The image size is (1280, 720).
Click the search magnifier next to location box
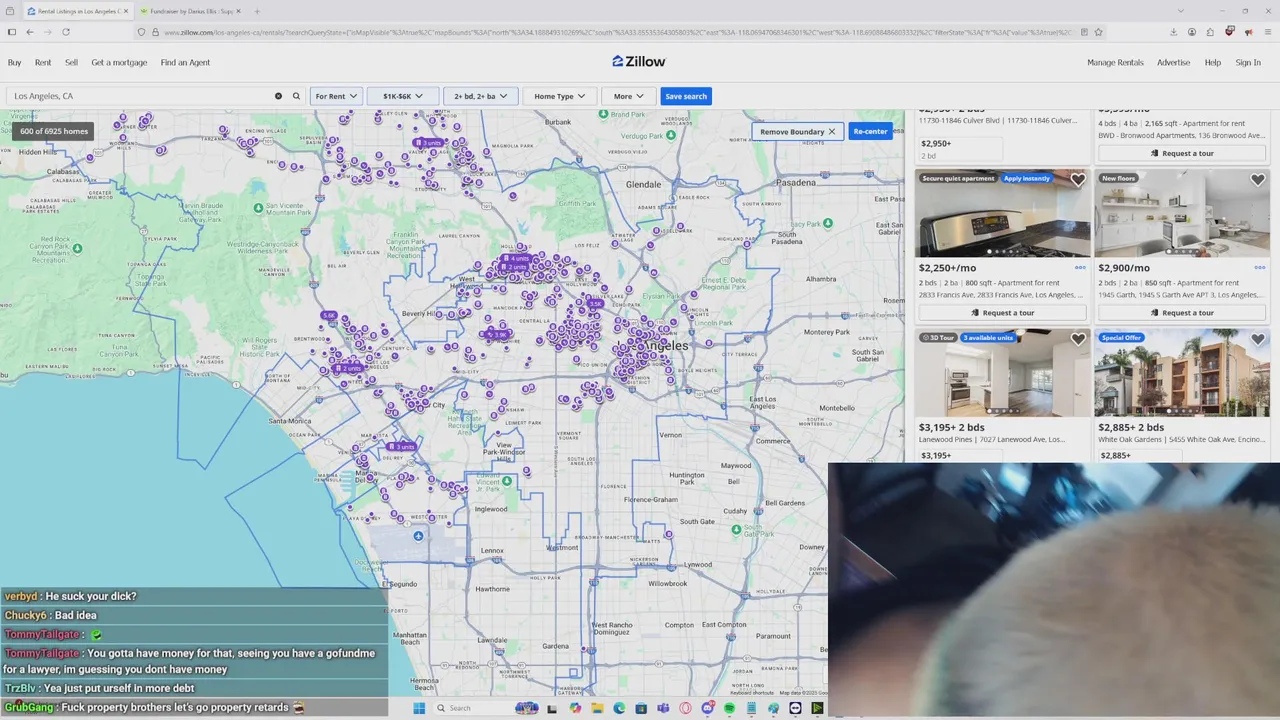pos(296,96)
